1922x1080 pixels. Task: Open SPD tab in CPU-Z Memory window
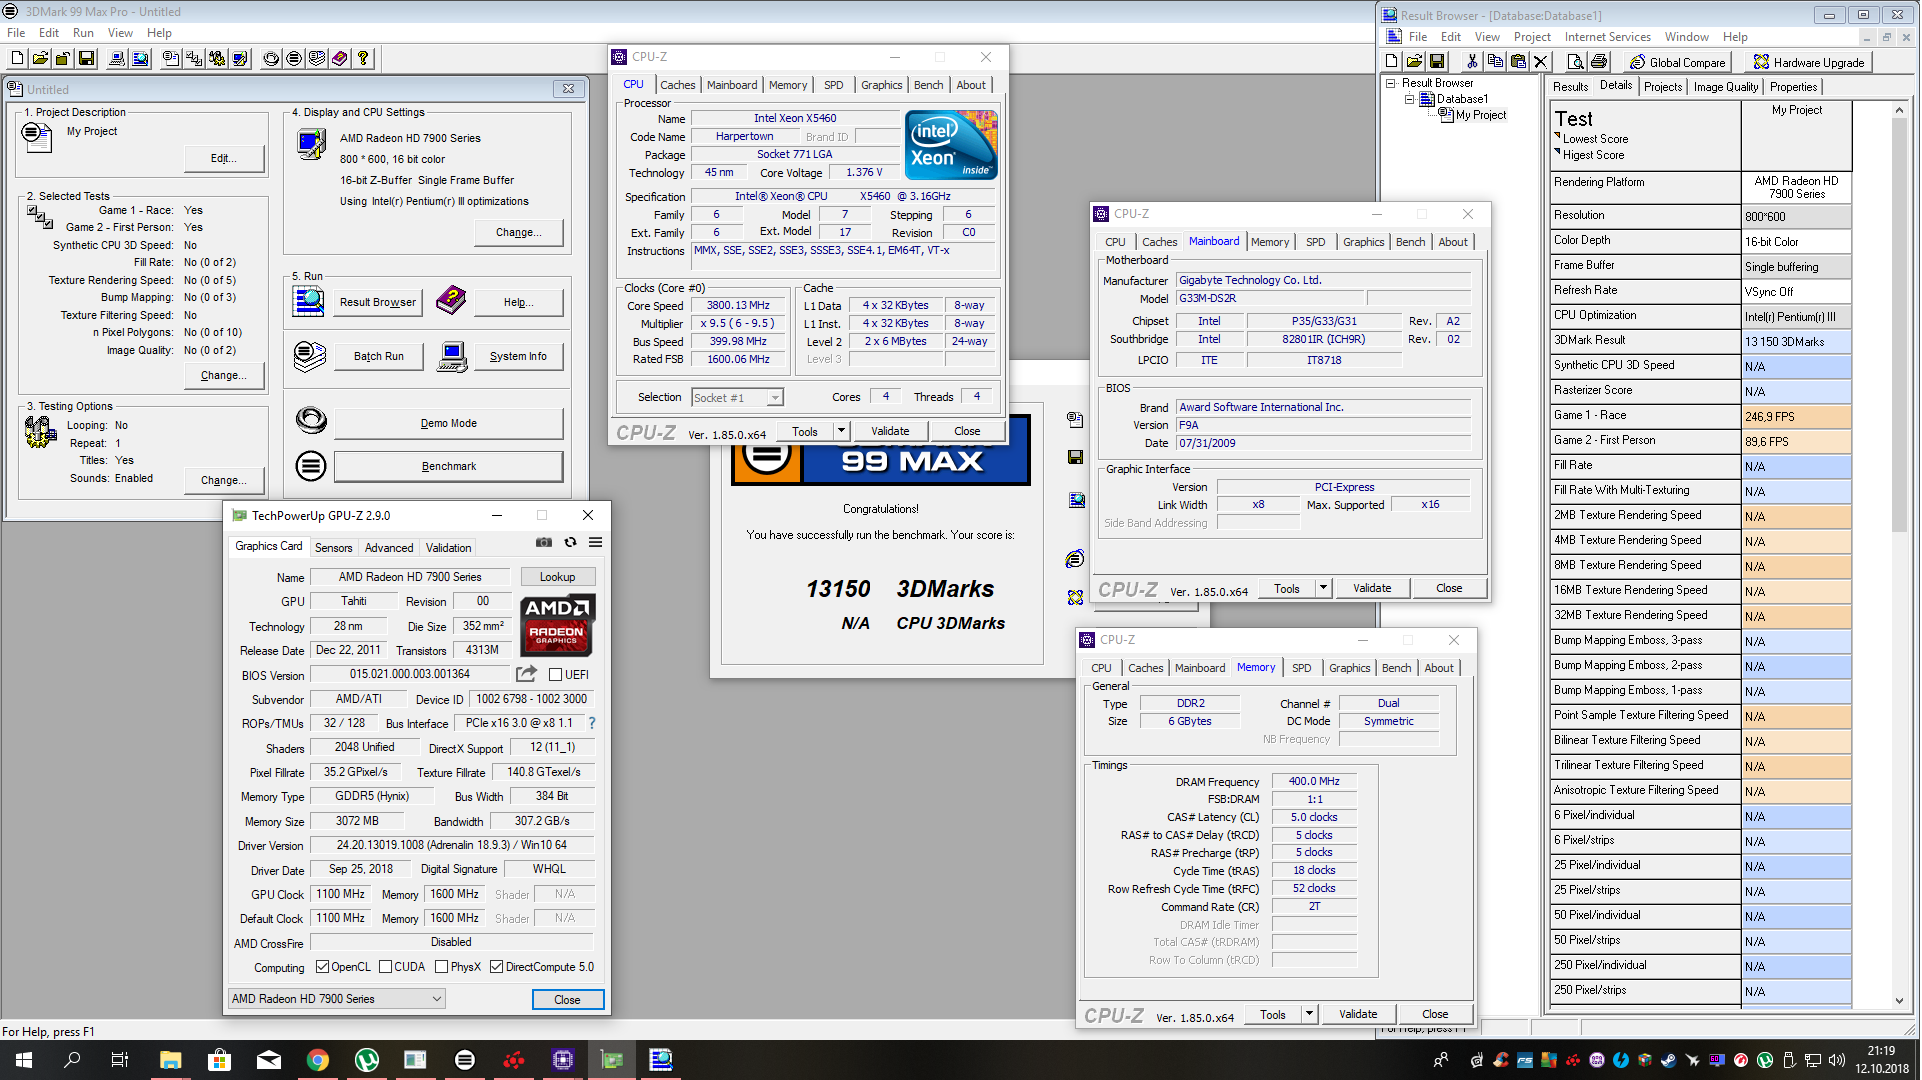(1301, 668)
